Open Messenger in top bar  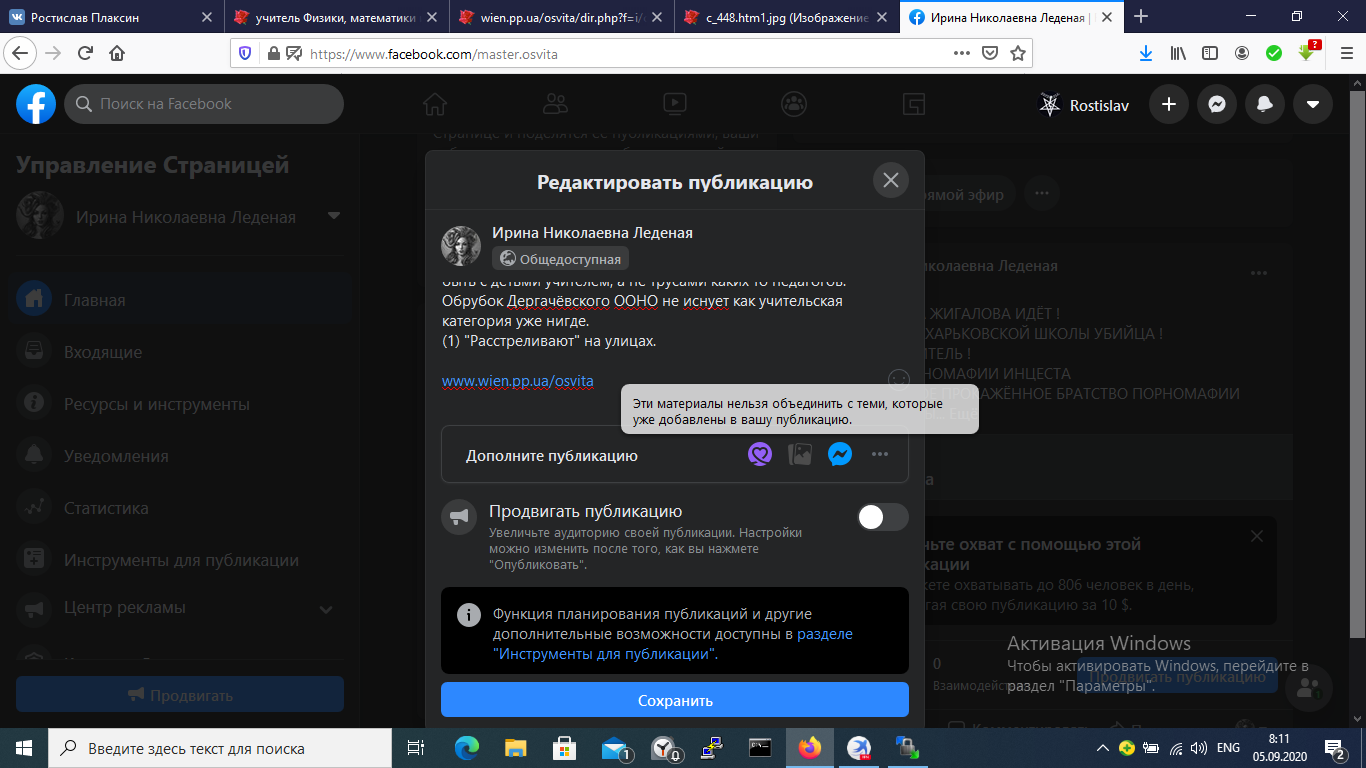point(1217,104)
